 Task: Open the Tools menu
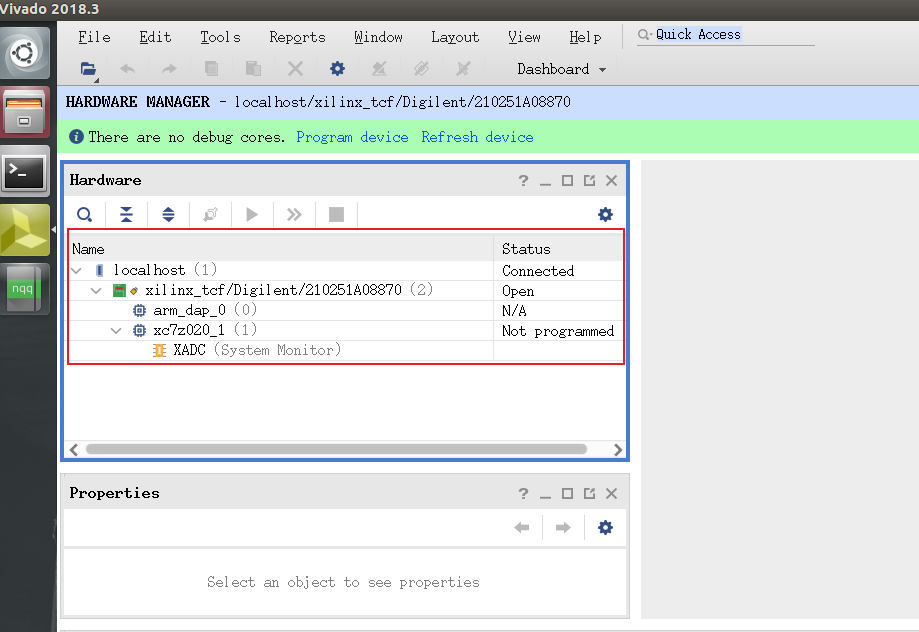pos(220,37)
